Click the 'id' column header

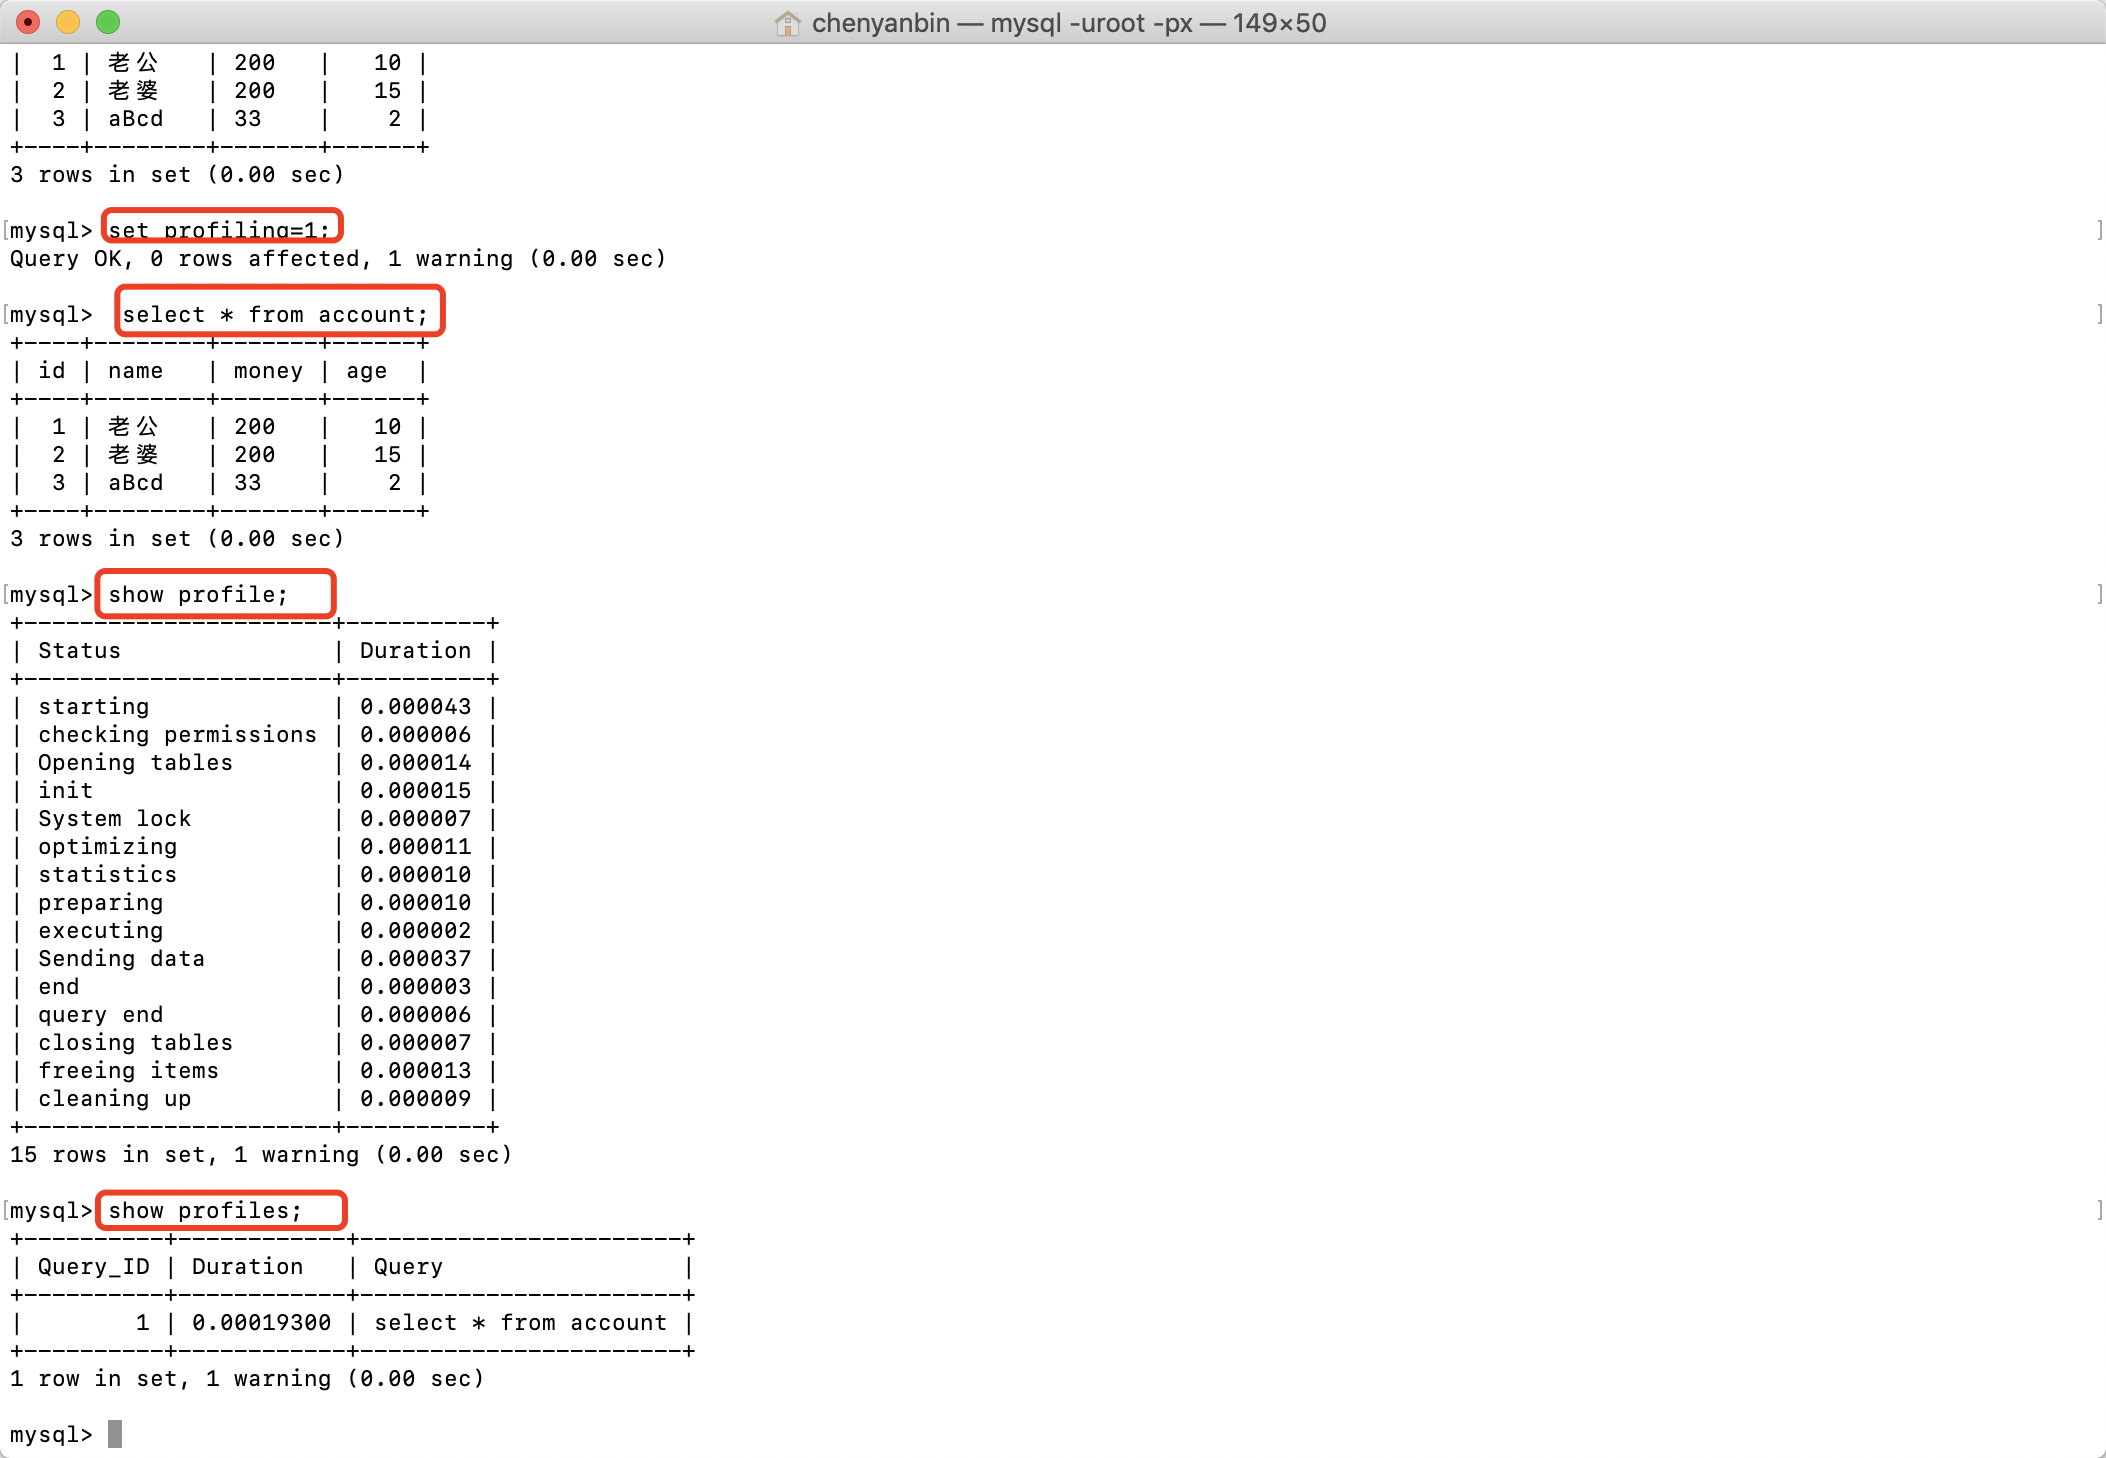click(52, 371)
